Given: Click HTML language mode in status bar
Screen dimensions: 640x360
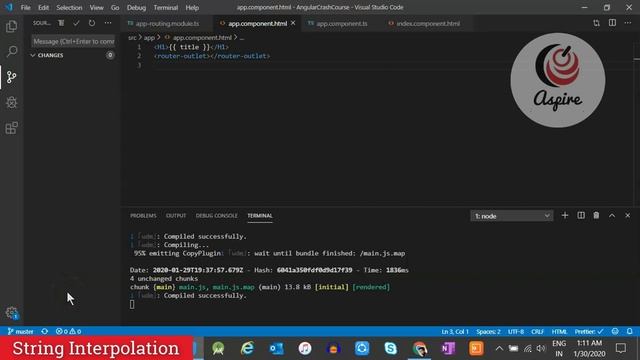Looking at the screenshot, I should point(559,331).
